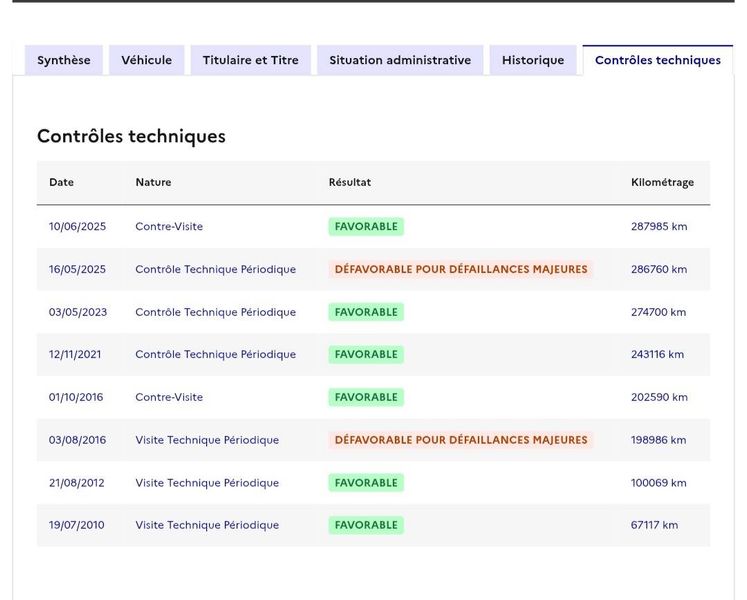Click the 21/08/2012 date cell
This screenshot has width=747, height=600.
(76, 483)
